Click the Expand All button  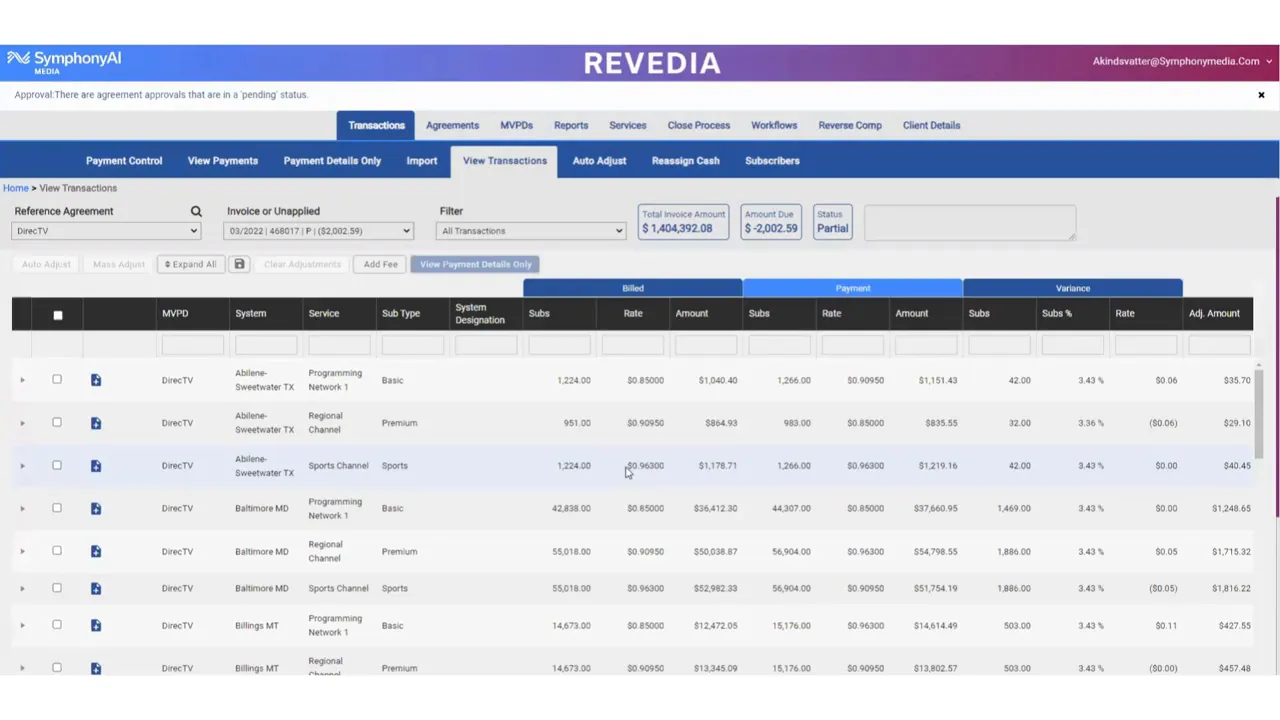[x=190, y=264]
